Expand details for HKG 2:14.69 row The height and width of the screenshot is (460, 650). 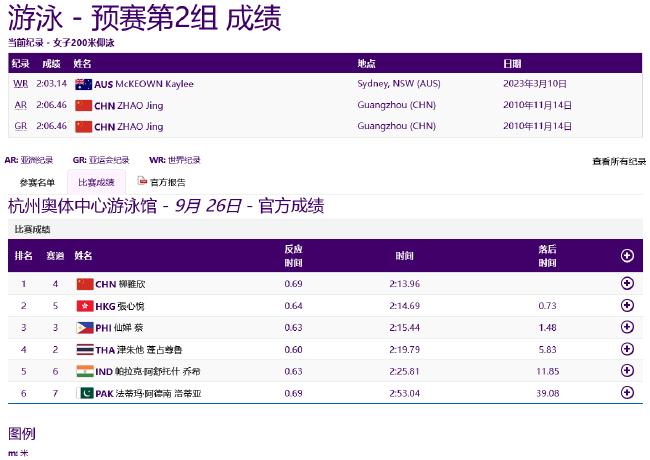click(x=627, y=305)
